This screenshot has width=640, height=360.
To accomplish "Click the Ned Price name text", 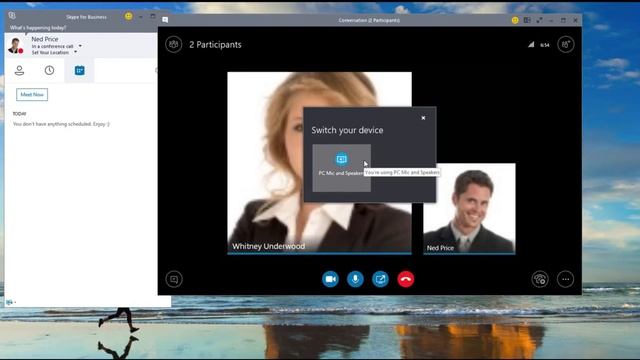I will (45, 39).
